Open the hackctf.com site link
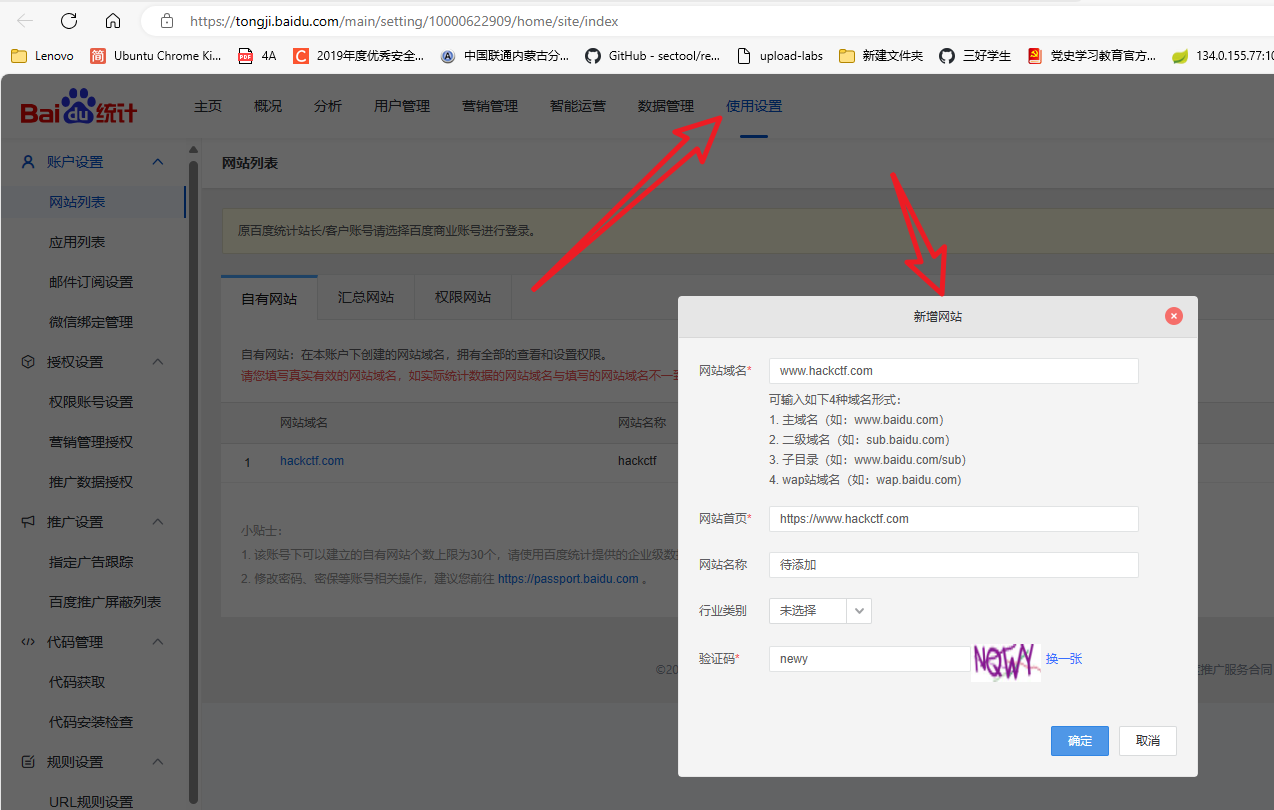The height and width of the screenshot is (810, 1274). (x=312, y=461)
